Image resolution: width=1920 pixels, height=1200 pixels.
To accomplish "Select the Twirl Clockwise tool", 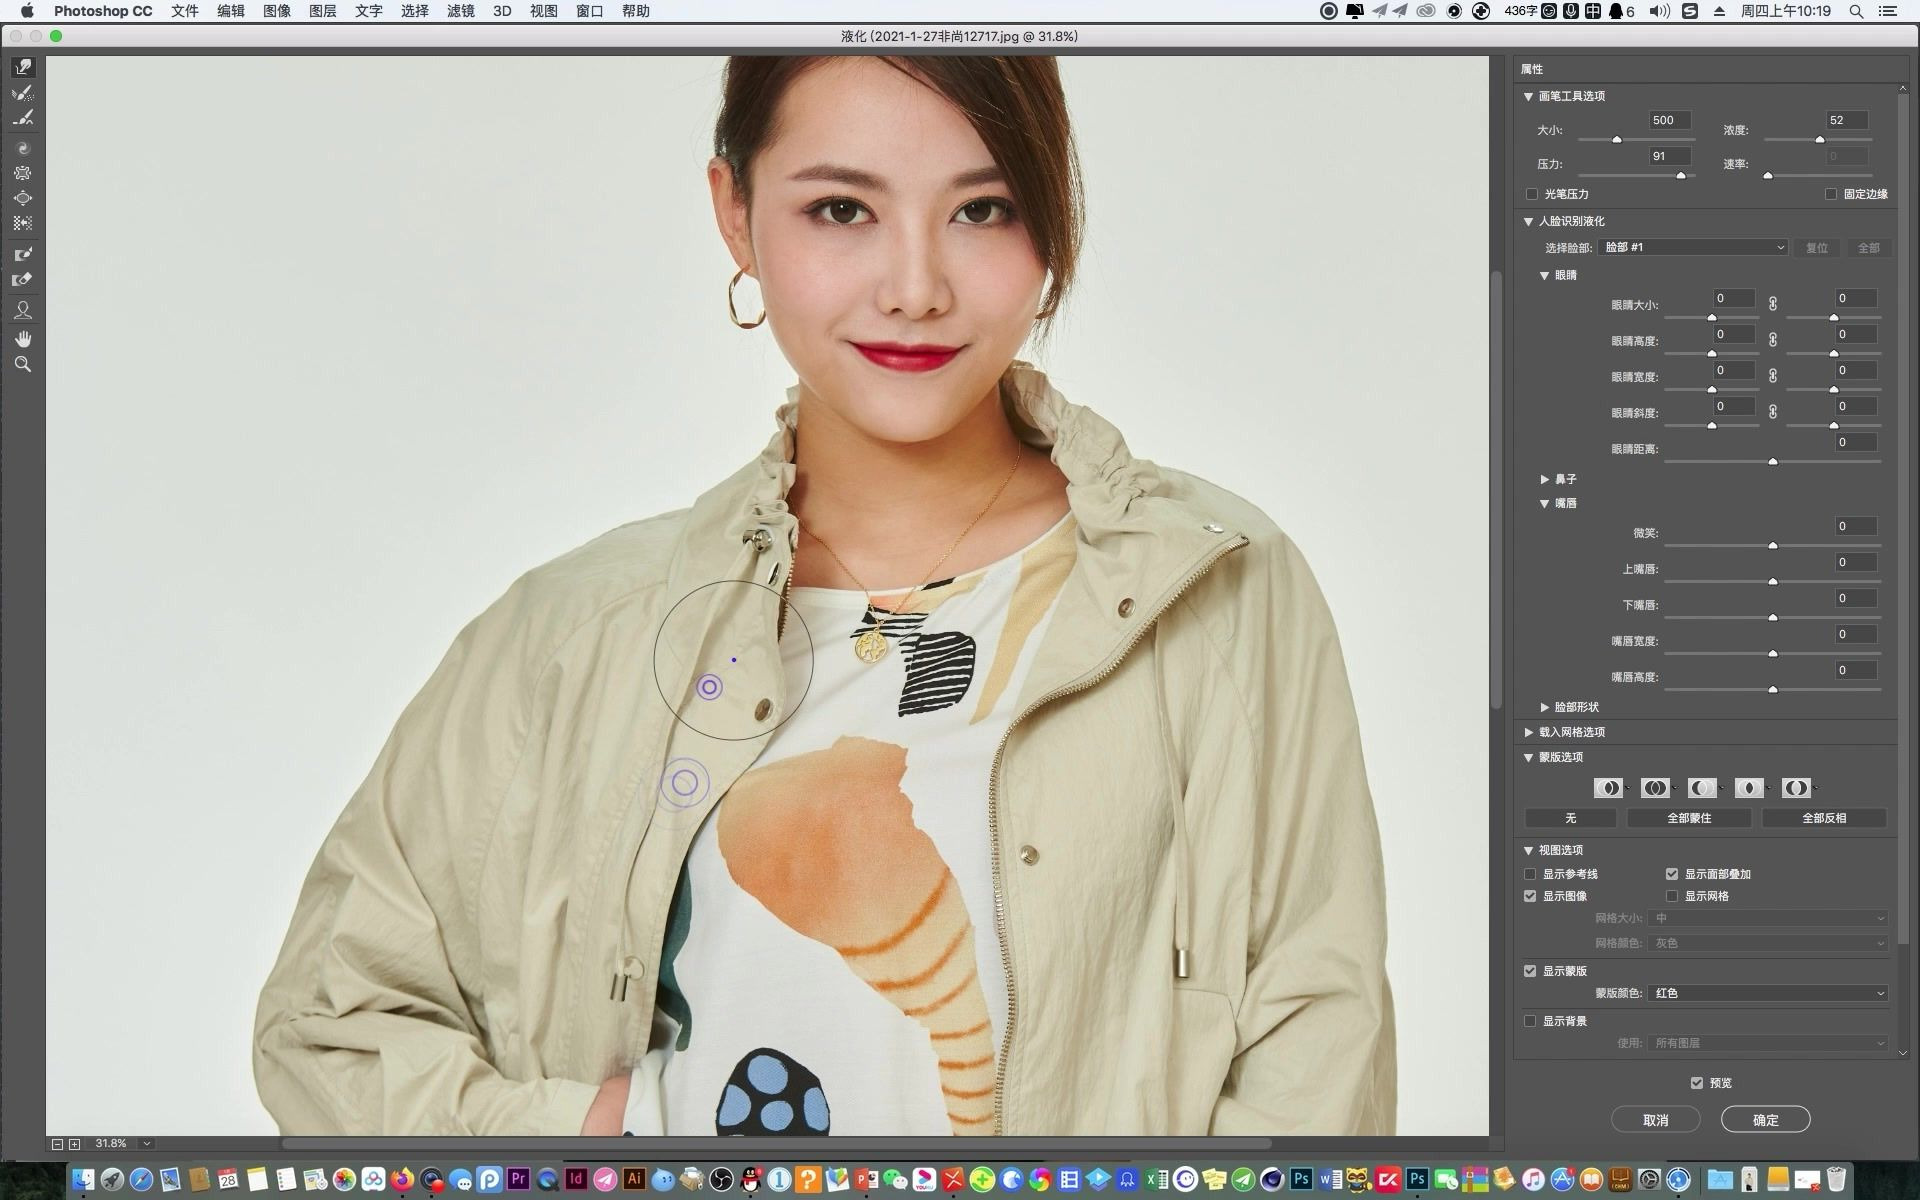I will [x=23, y=148].
